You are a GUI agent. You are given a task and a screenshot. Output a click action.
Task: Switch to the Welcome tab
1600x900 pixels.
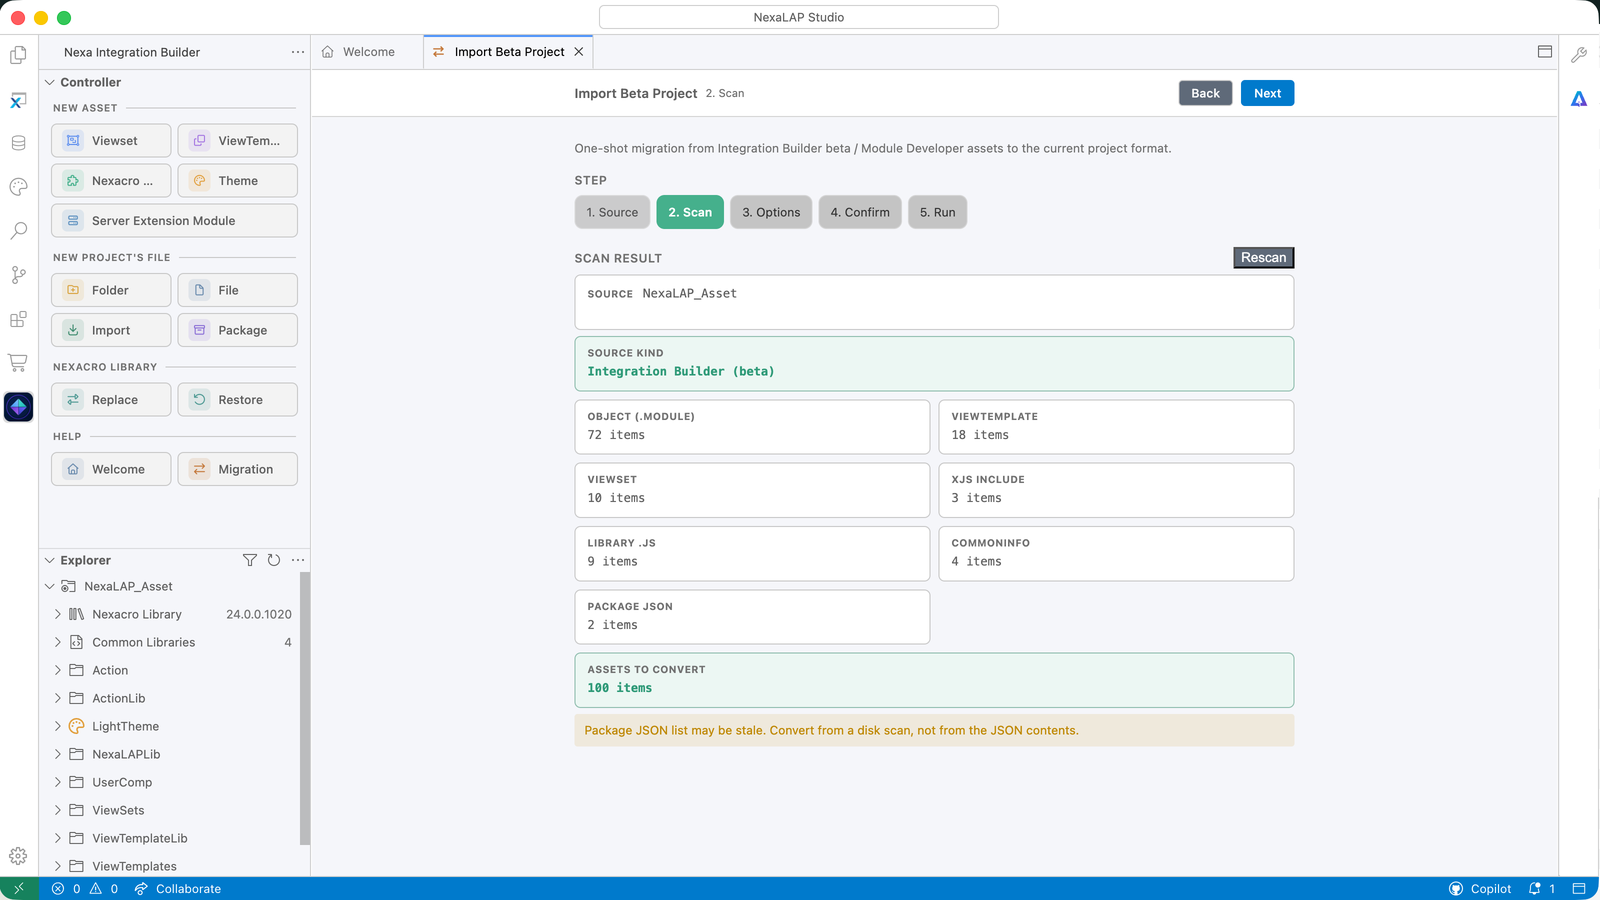tap(367, 52)
